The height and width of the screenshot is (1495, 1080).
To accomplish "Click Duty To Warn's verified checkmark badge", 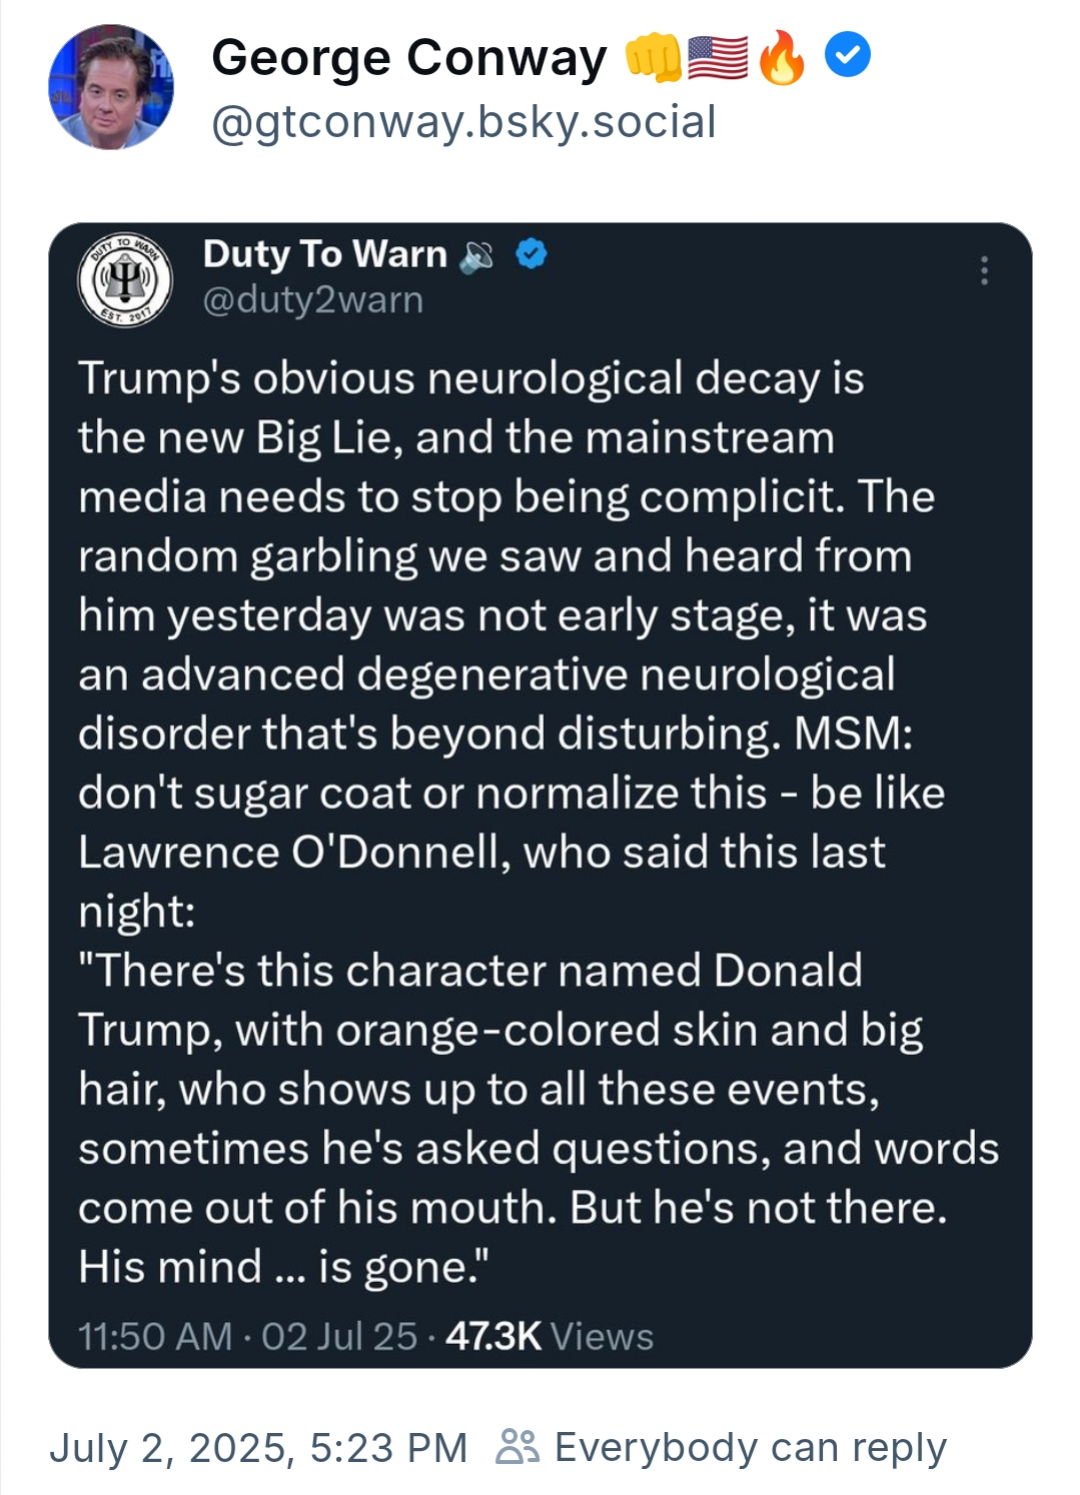I will click(531, 255).
